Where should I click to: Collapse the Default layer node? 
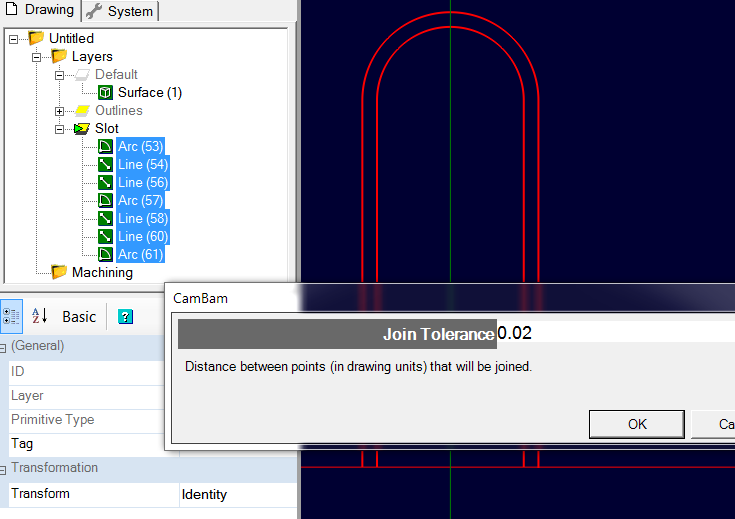[x=59, y=75]
